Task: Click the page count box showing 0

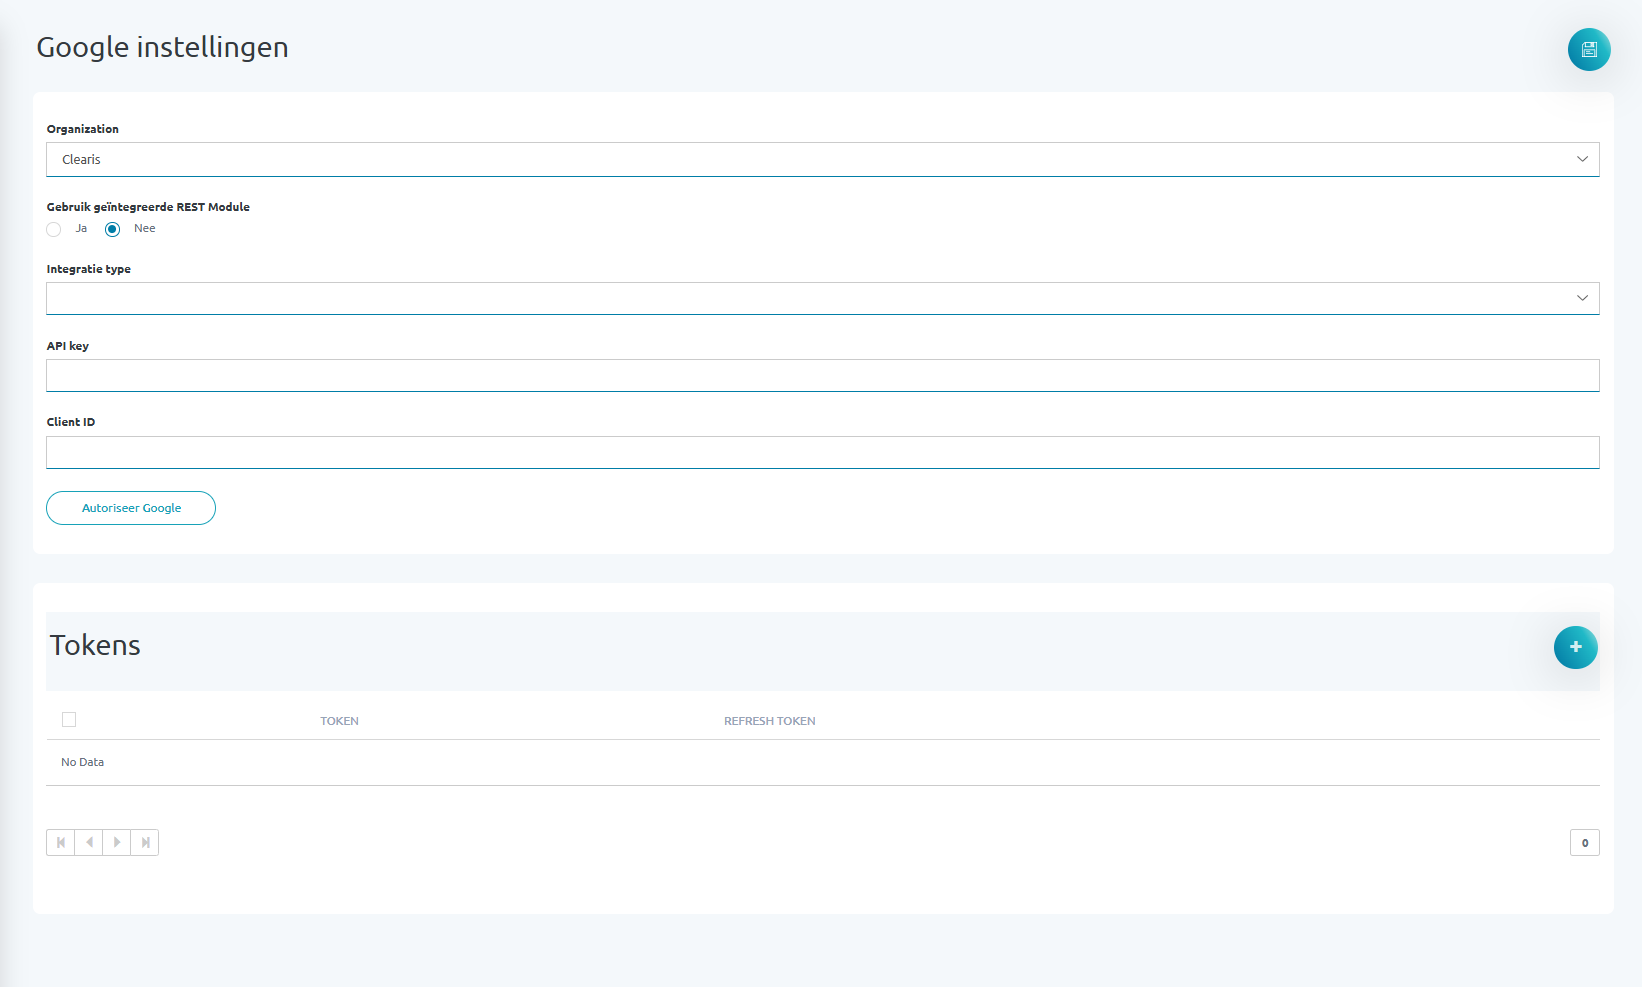Action: click(x=1584, y=843)
